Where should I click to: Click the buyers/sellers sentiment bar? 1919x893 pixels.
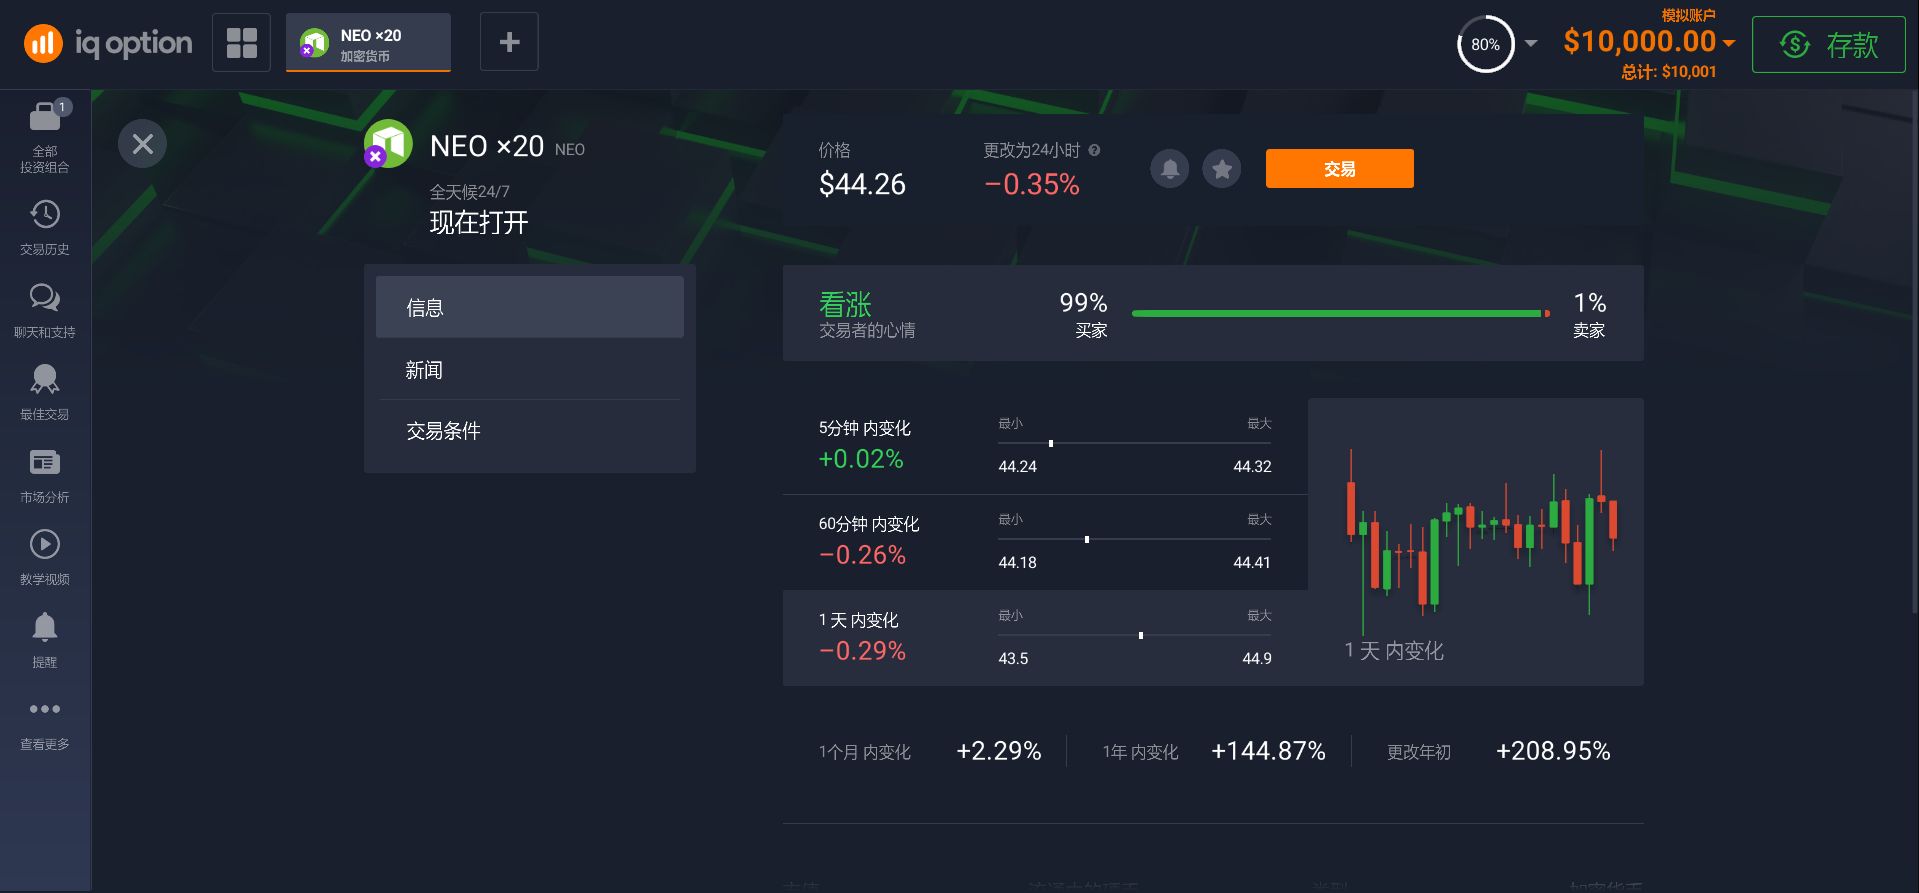pos(1341,314)
